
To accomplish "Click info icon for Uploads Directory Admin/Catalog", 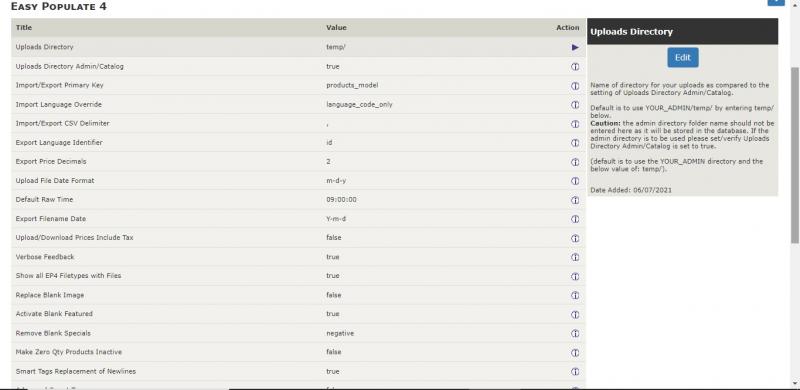I will click(x=575, y=66).
